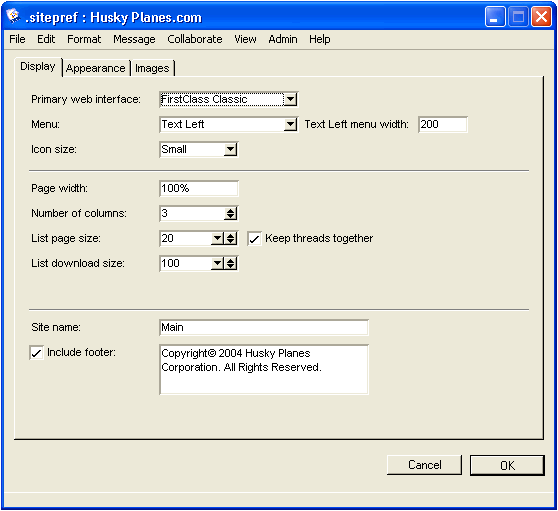Open the Admin menu

click(283, 39)
